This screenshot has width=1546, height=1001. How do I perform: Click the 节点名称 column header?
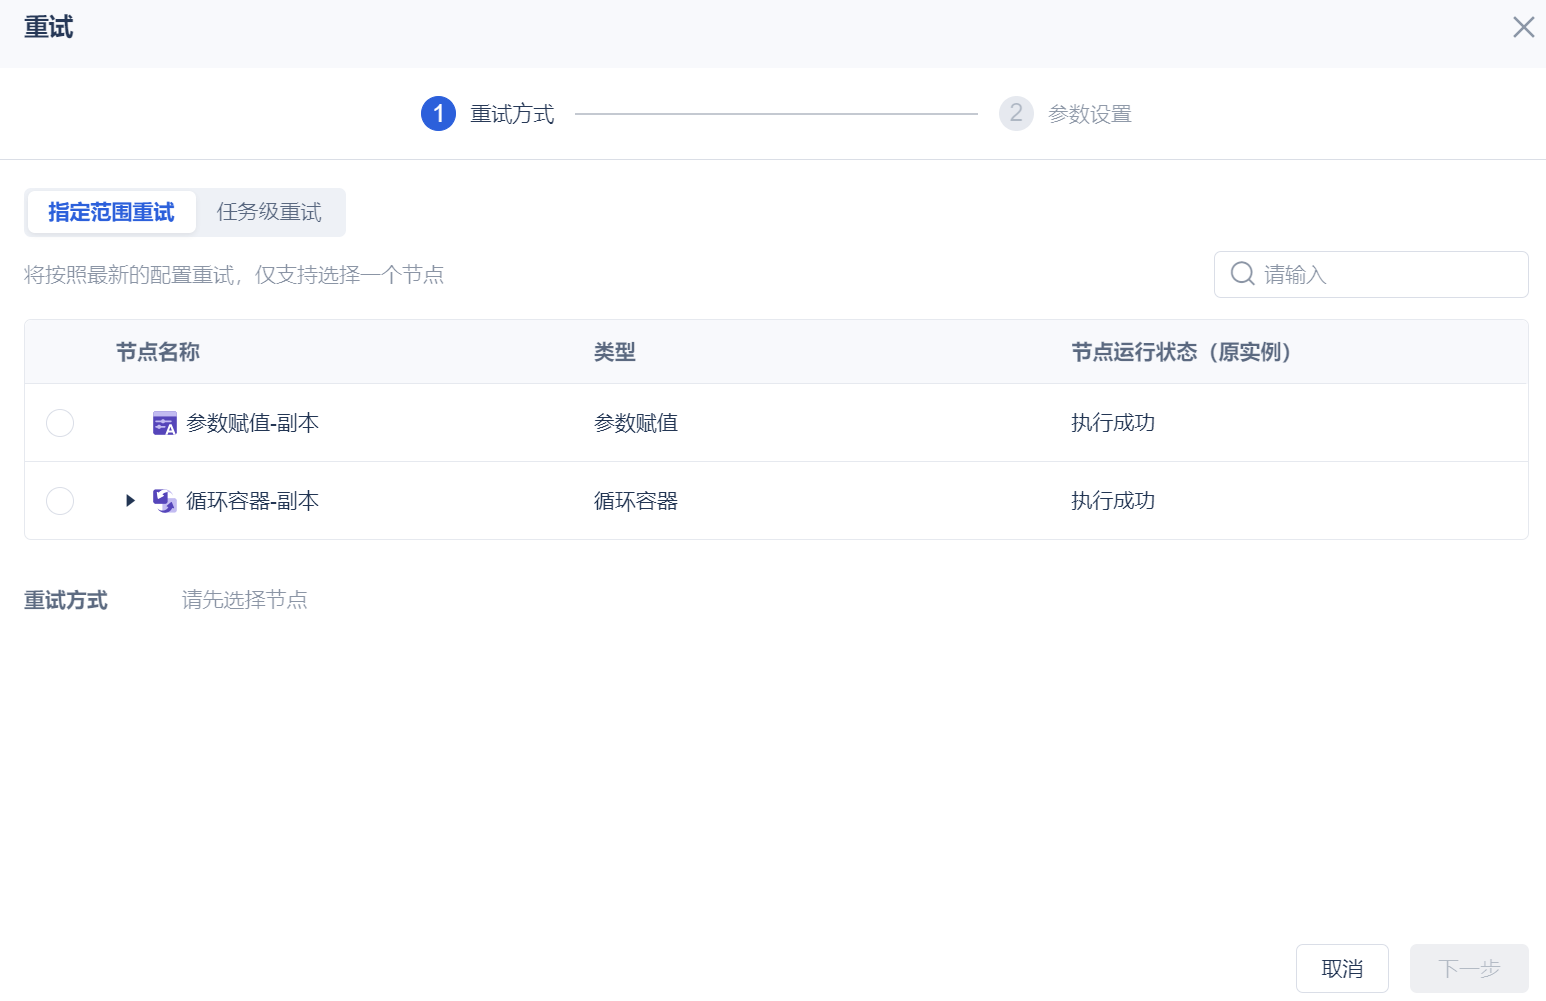tap(158, 352)
